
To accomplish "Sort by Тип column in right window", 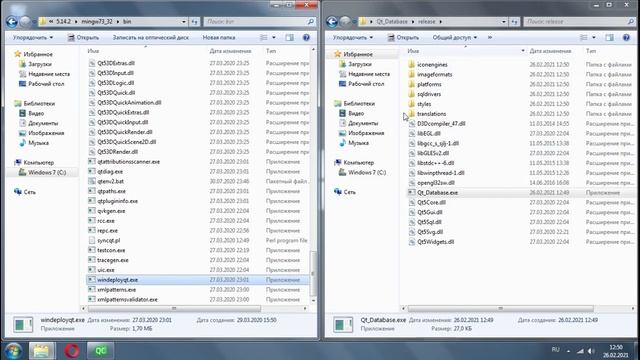I will click(x=591, y=51).
